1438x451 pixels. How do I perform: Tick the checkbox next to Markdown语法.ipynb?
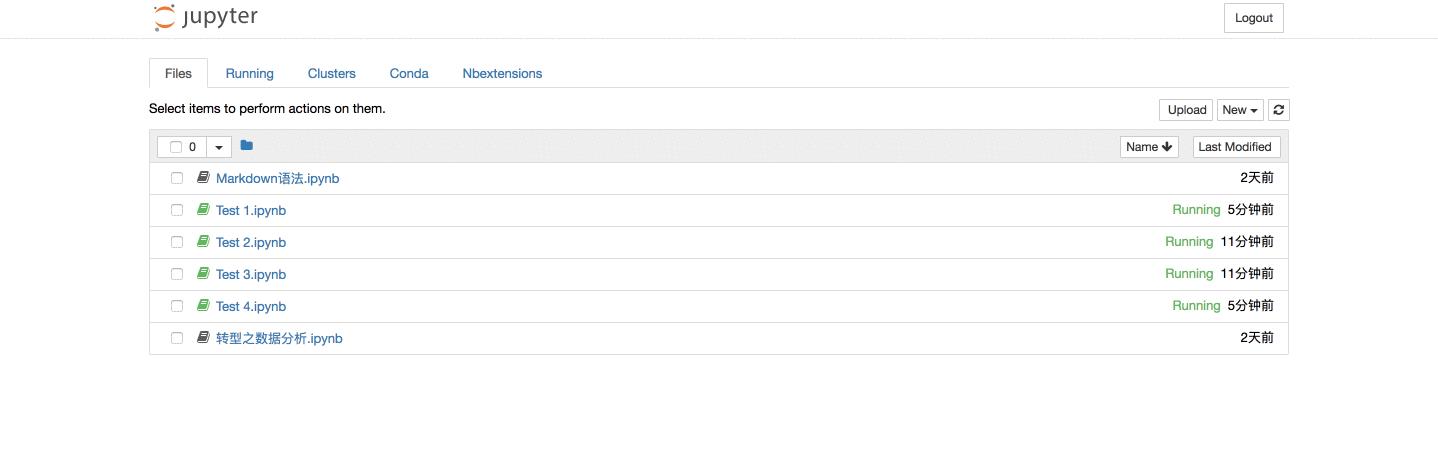(x=177, y=178)
